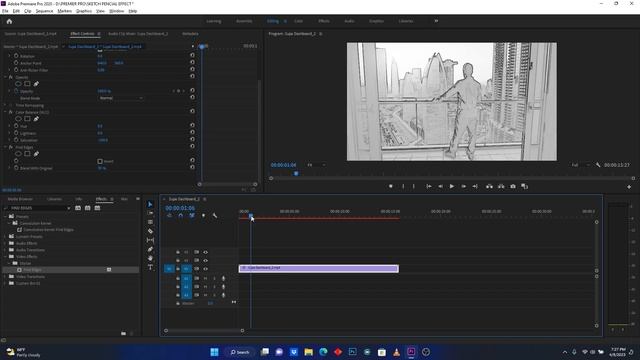Toggle animation stopwatch for Saturation

click(x=16, y=140)
